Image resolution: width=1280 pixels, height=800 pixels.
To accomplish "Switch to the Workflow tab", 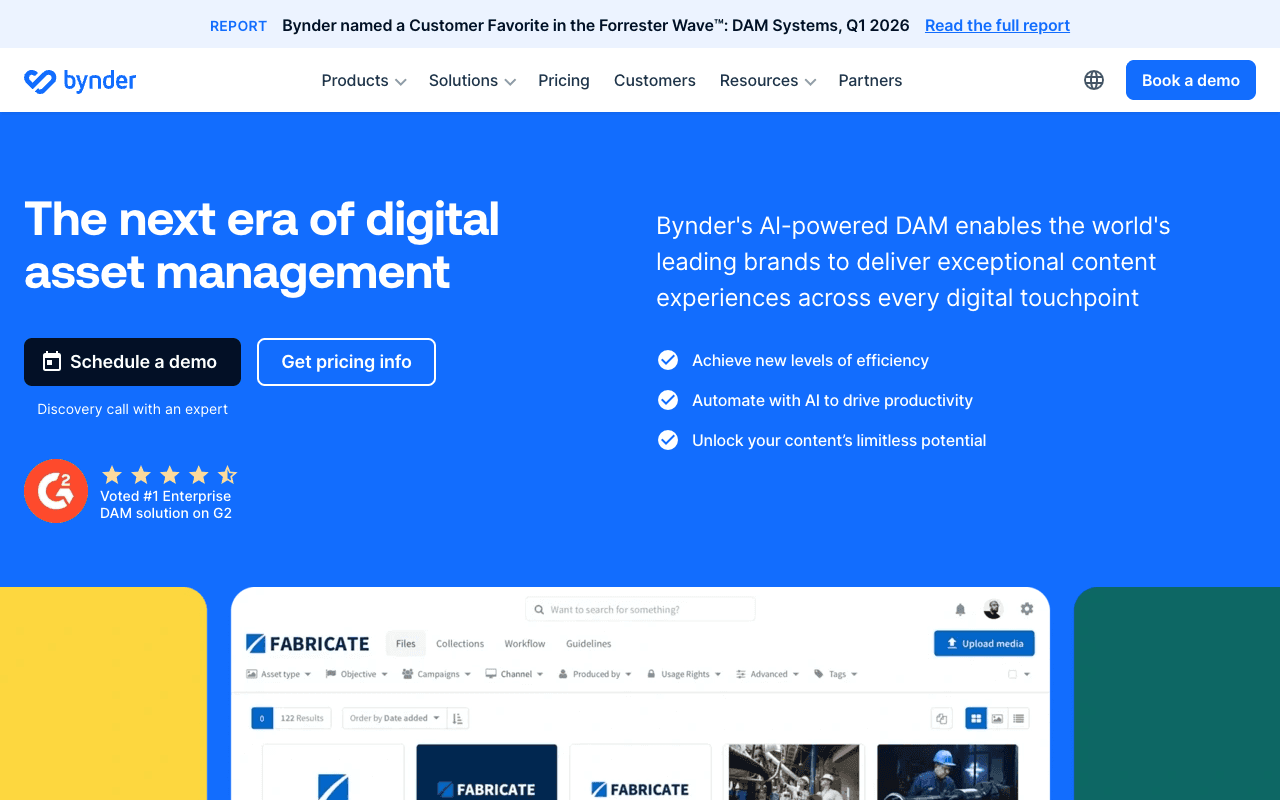I will pyautogui.click(x=525, y=643).
